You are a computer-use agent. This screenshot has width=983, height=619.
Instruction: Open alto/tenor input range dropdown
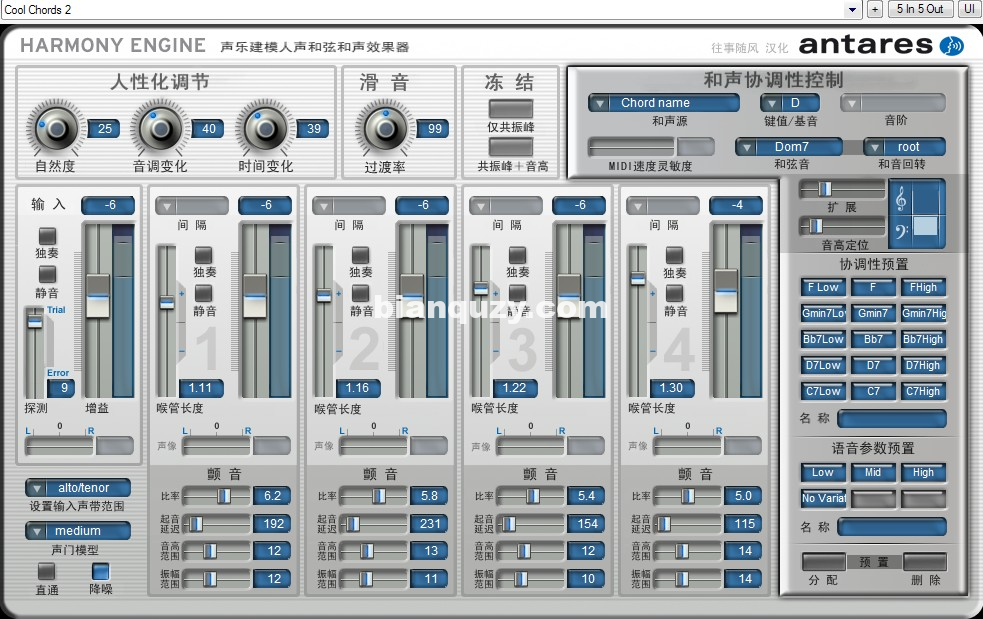point(78,488)
